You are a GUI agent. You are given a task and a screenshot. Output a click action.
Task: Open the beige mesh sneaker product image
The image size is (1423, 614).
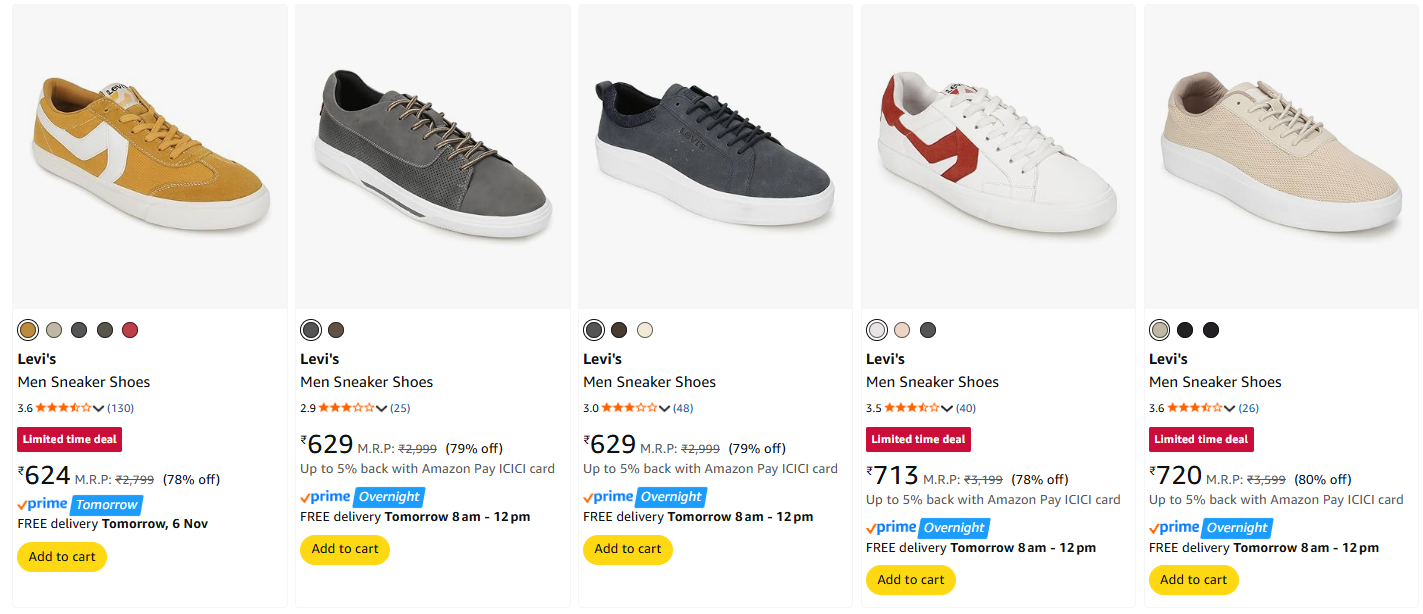pos(1281,155)
